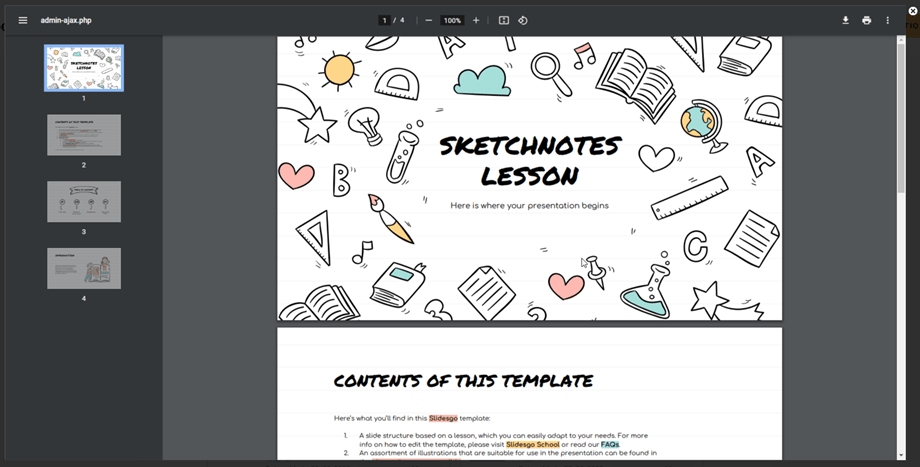The height and width of the screenshot is (467, 920).
Task: Click the current page number field
Action: (384, 20)
